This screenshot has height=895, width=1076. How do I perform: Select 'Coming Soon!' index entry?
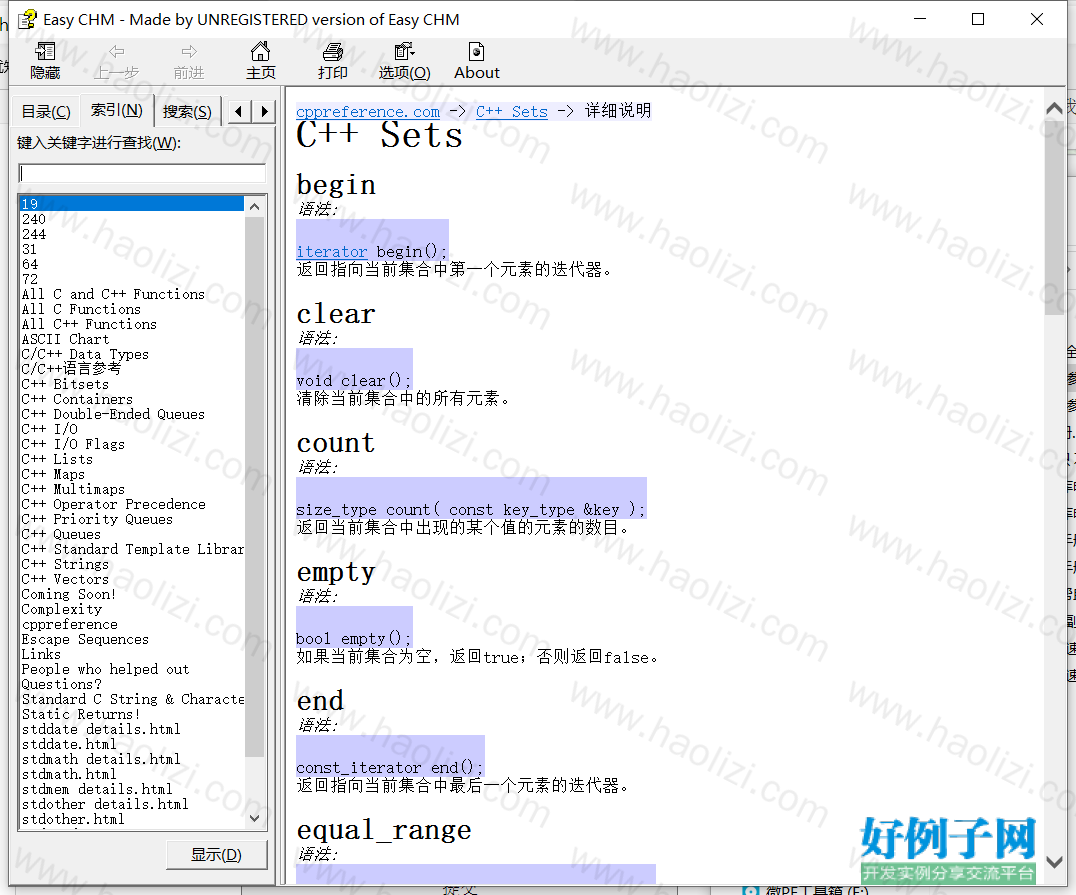click(x=69, y=594)
